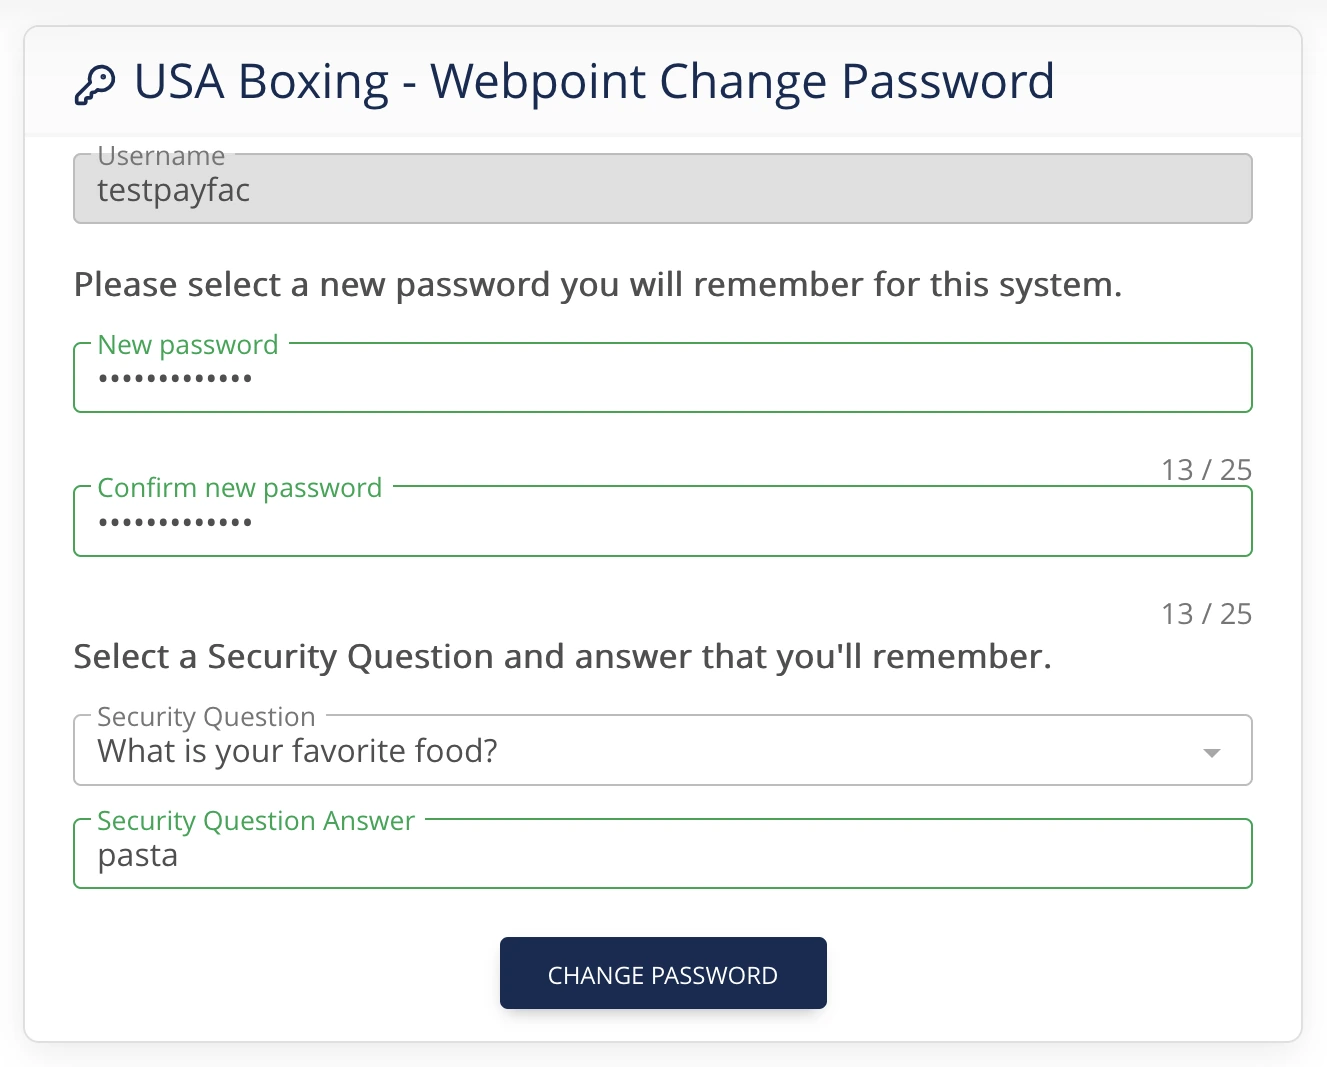Click the 'Confirm new password' floating label
1327x1067 pixels.
pos(240,488)
